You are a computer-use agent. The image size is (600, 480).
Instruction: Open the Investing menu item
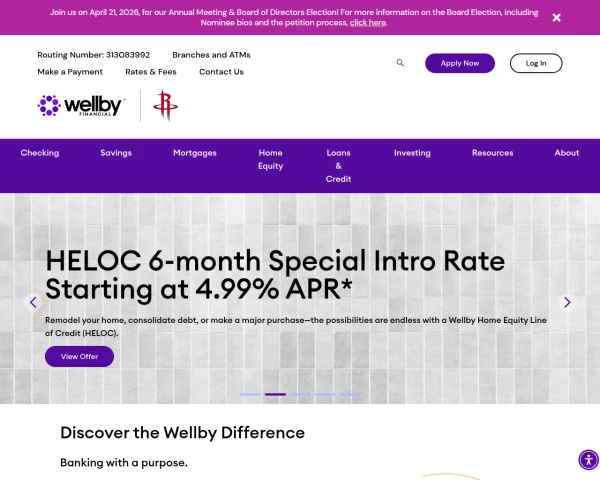pos(412,153)
